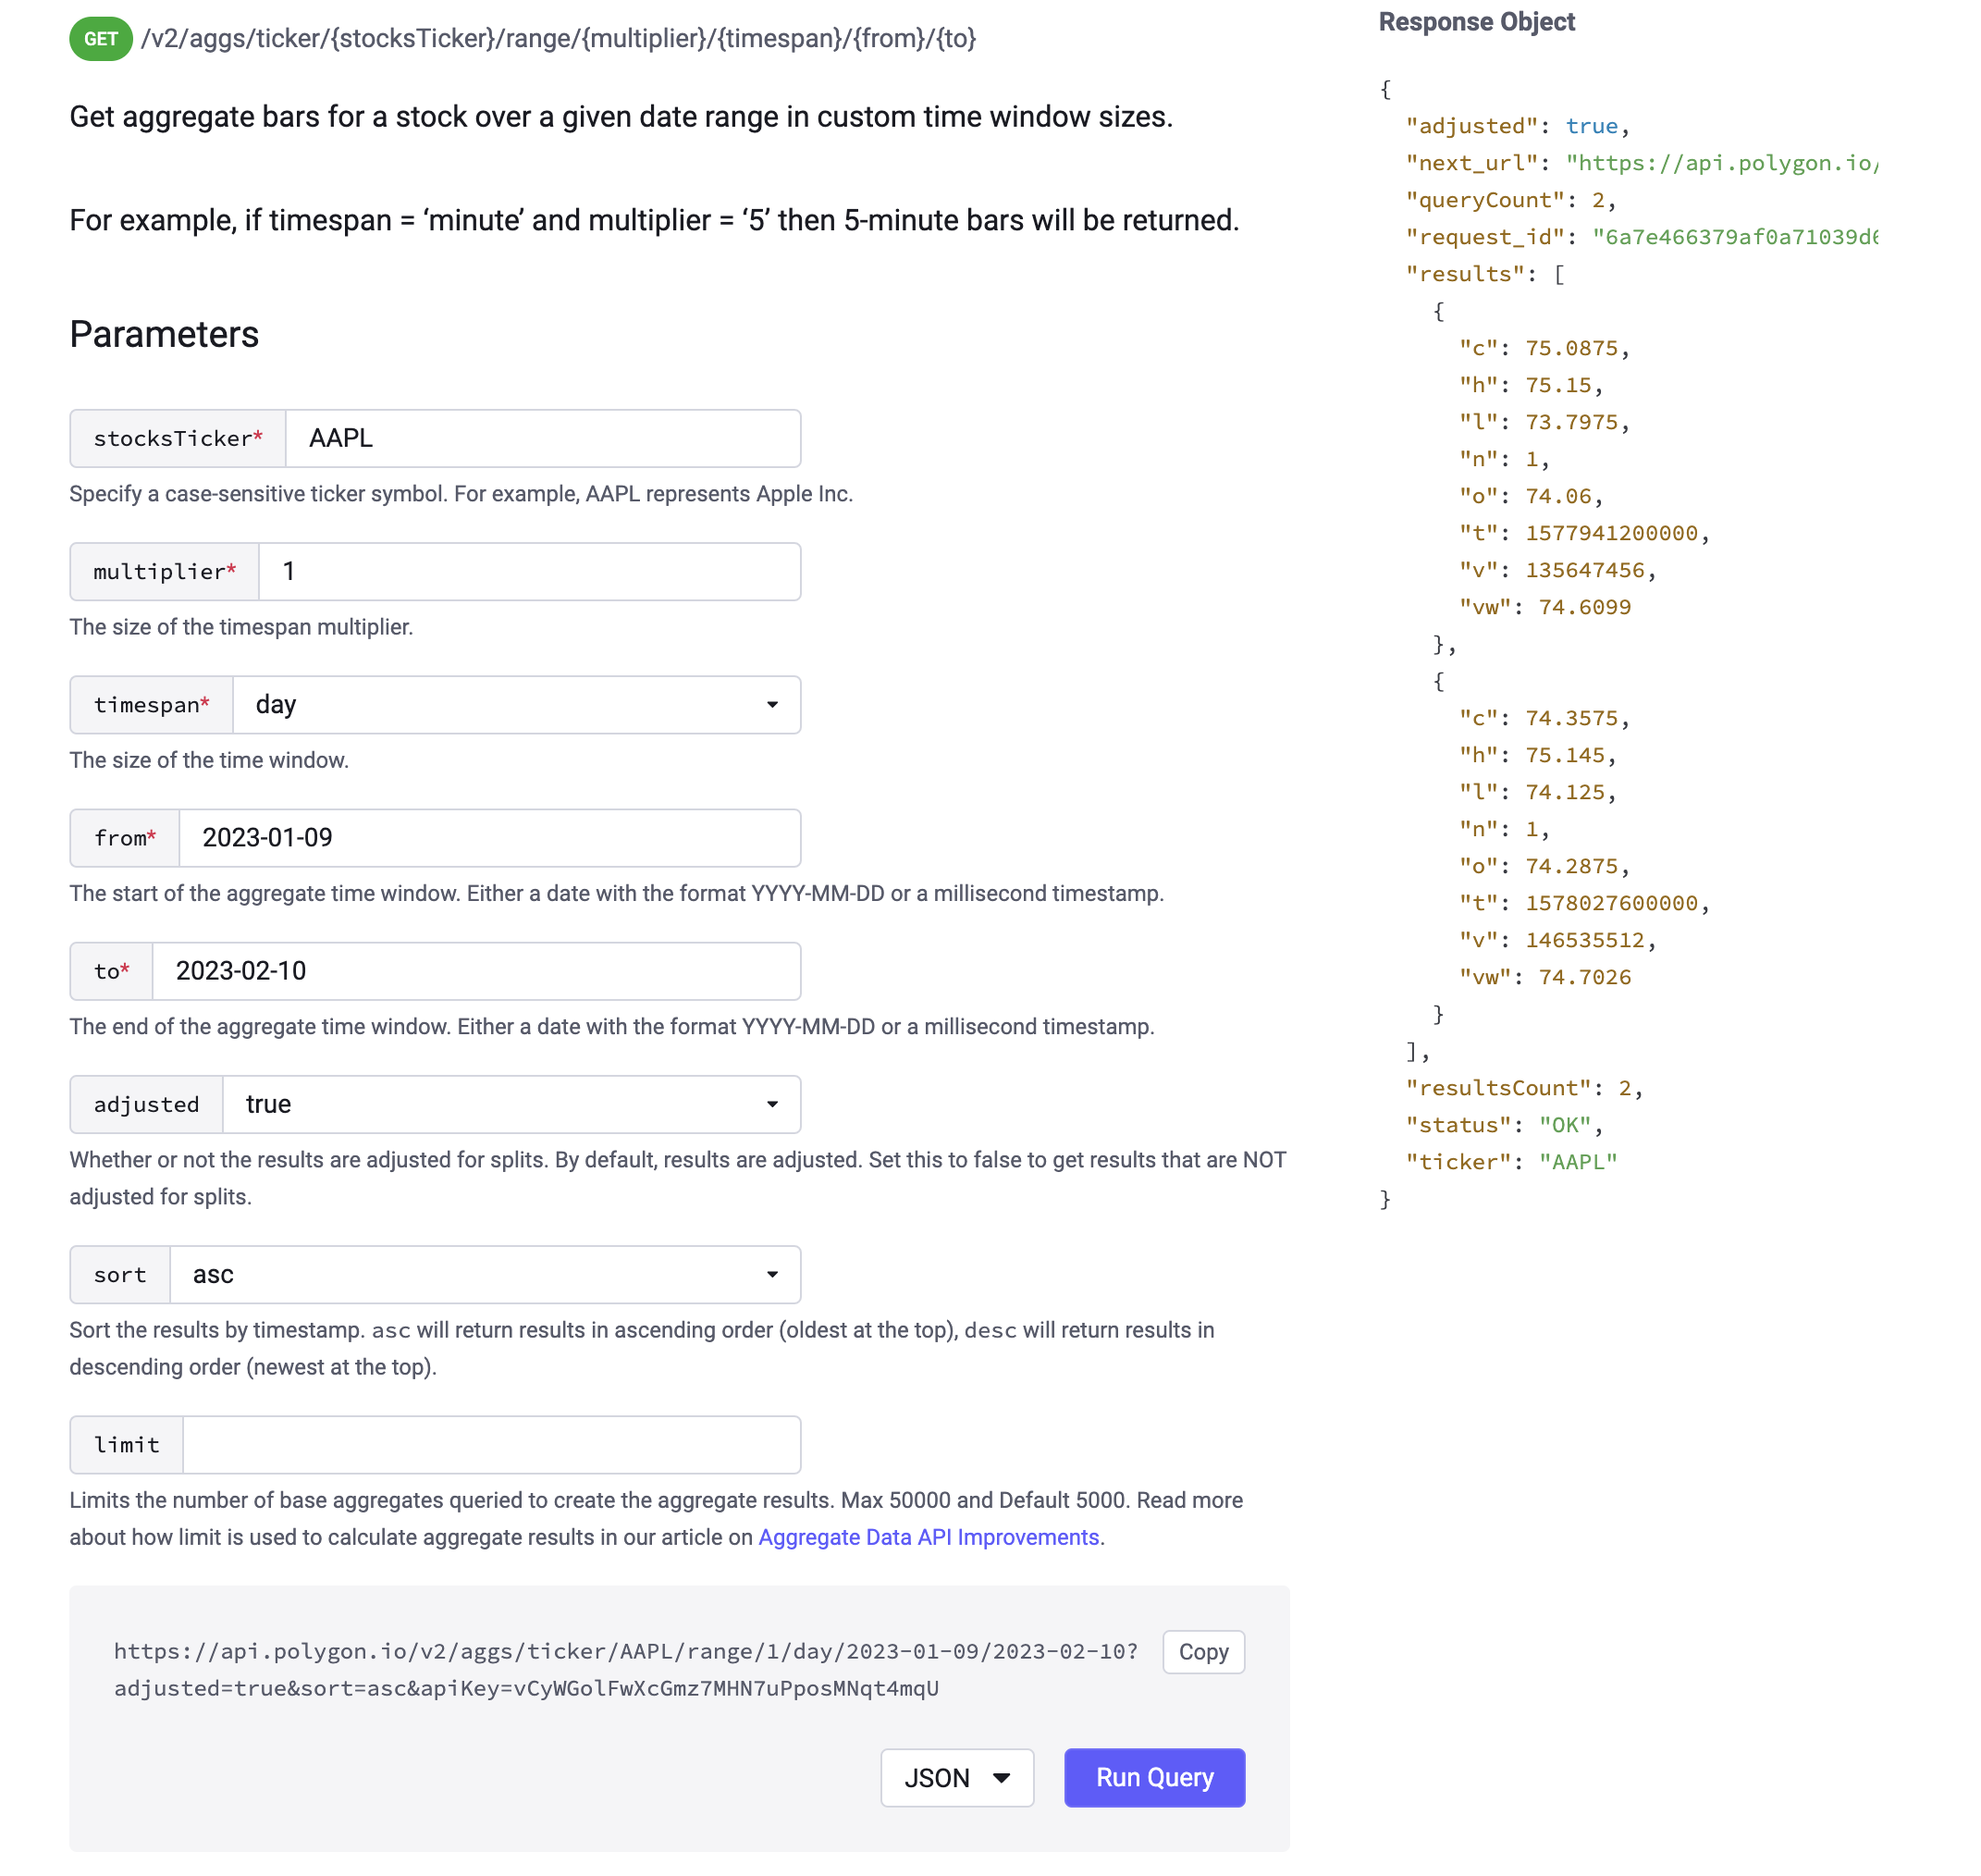The width and height of the screenshot is (1981, 1876).
Task: Click the green GET method badge
Action: click(100, 39)
